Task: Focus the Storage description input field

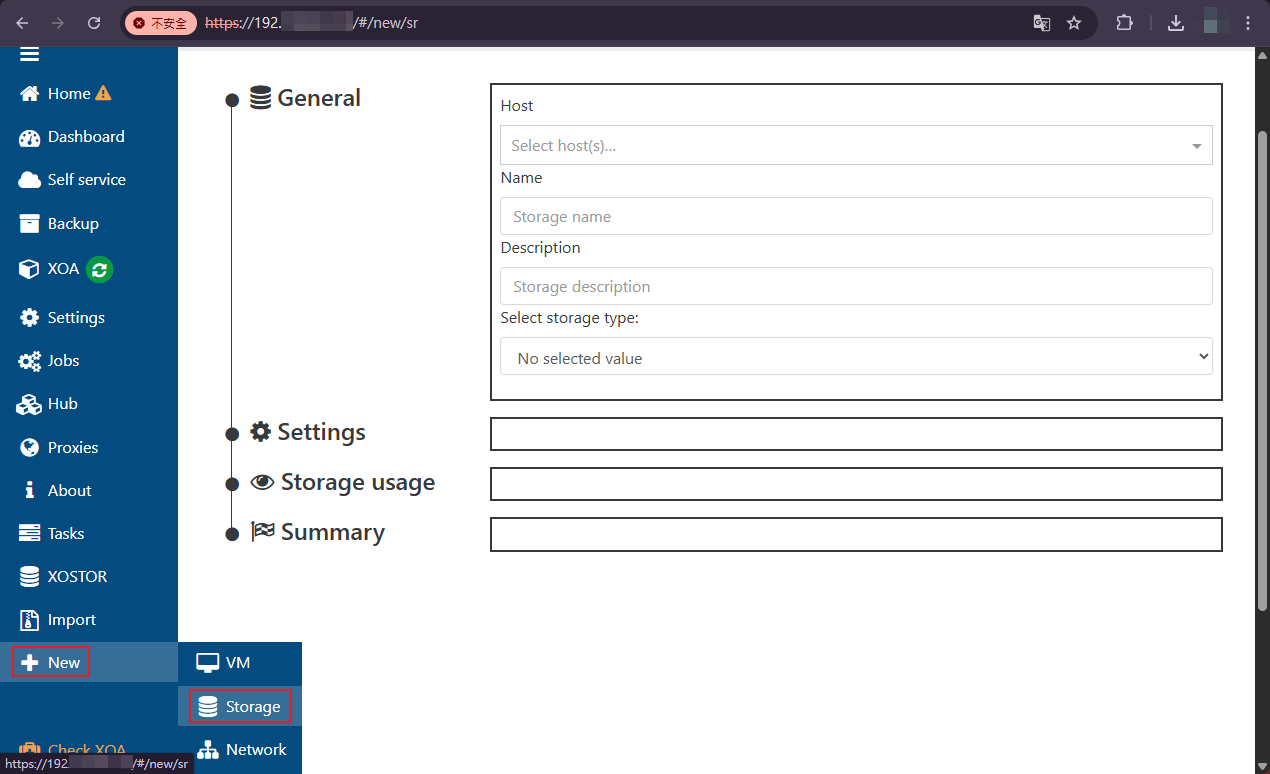Action: (856, 286)
